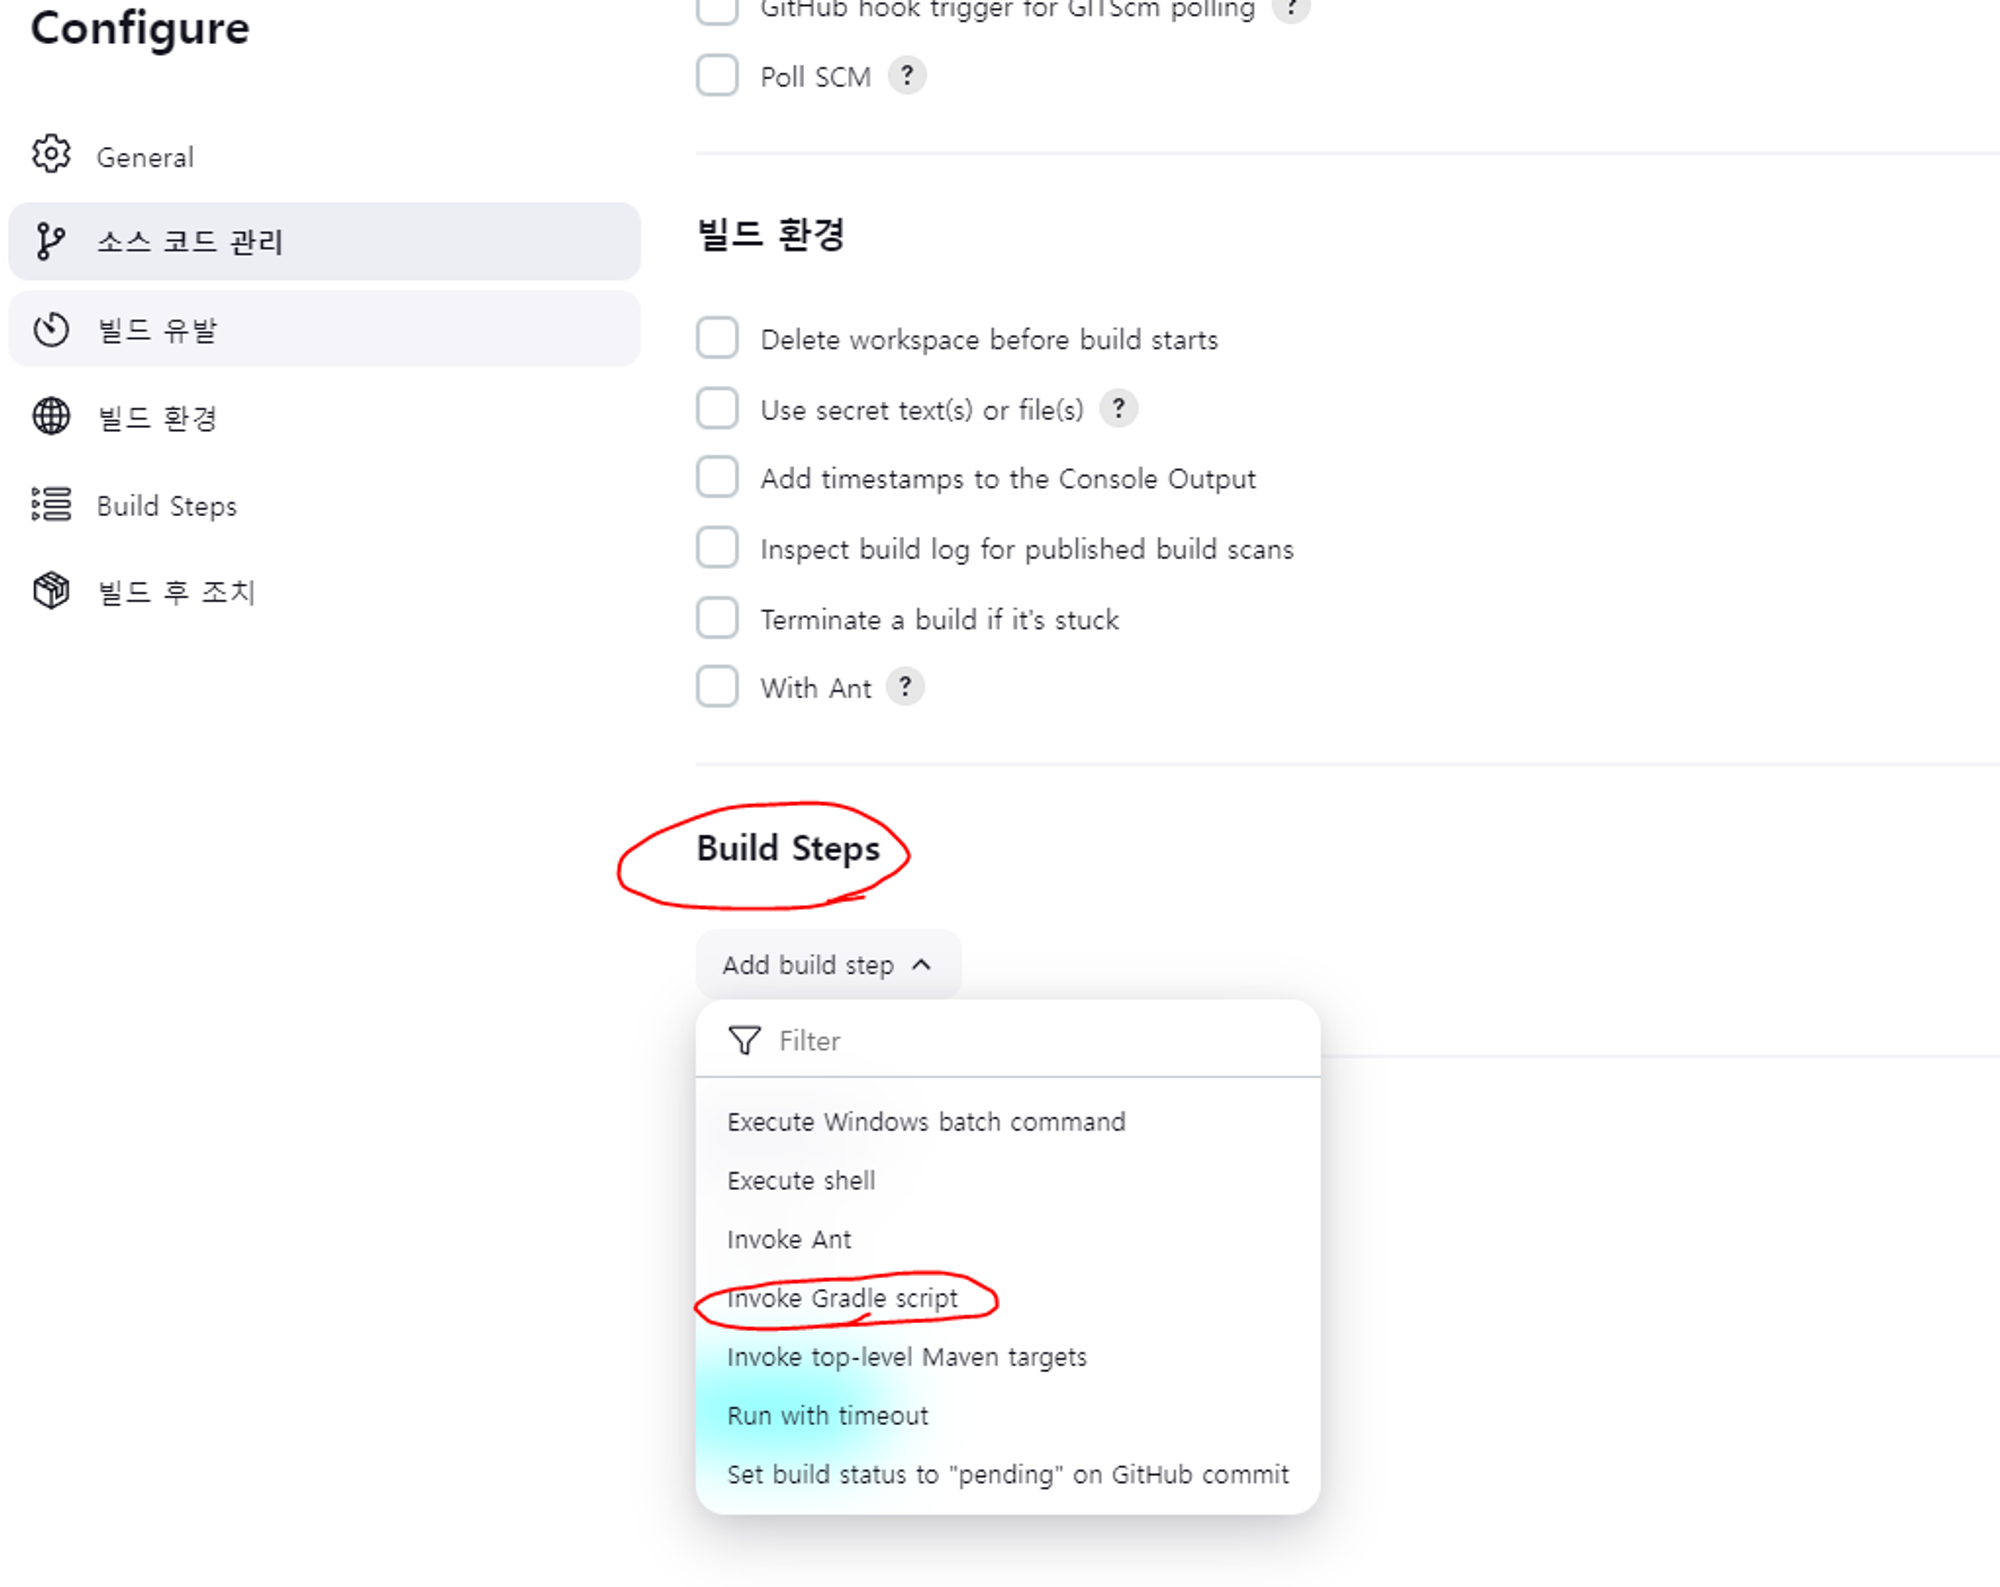This screenshot has height=1587, width=2000.
Task: Check Add timestamps to the Console Output
Action: click(717, 478)
